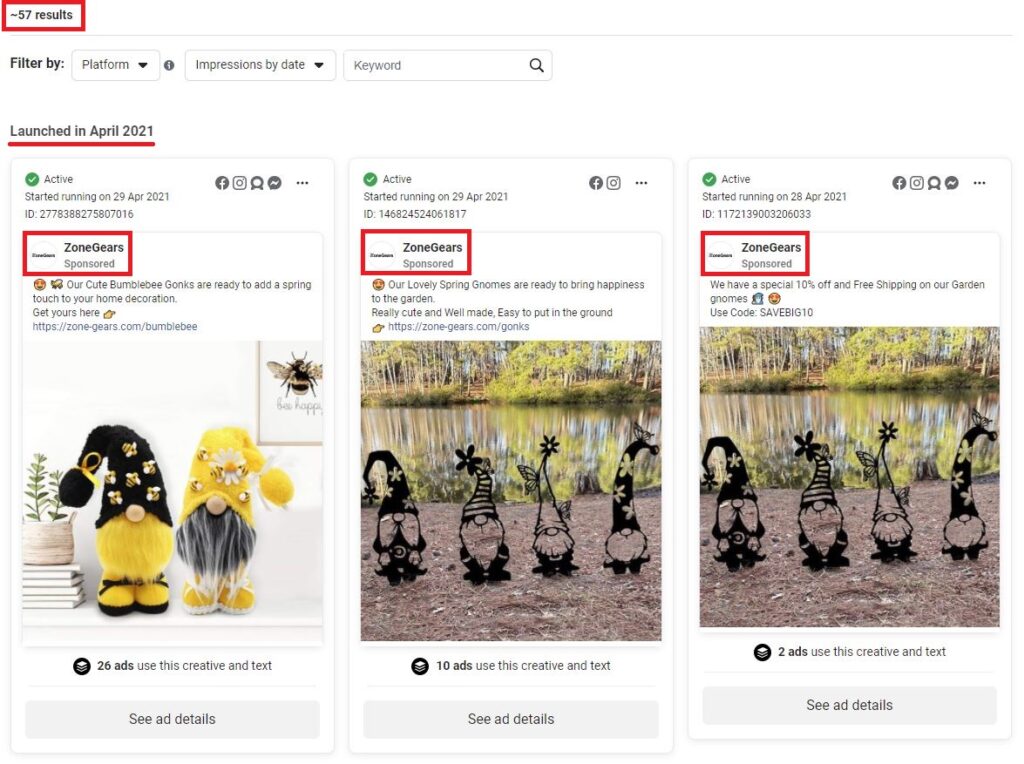
Task: Click the info icon beside Platform filter
Action: [x=169, y=65]
